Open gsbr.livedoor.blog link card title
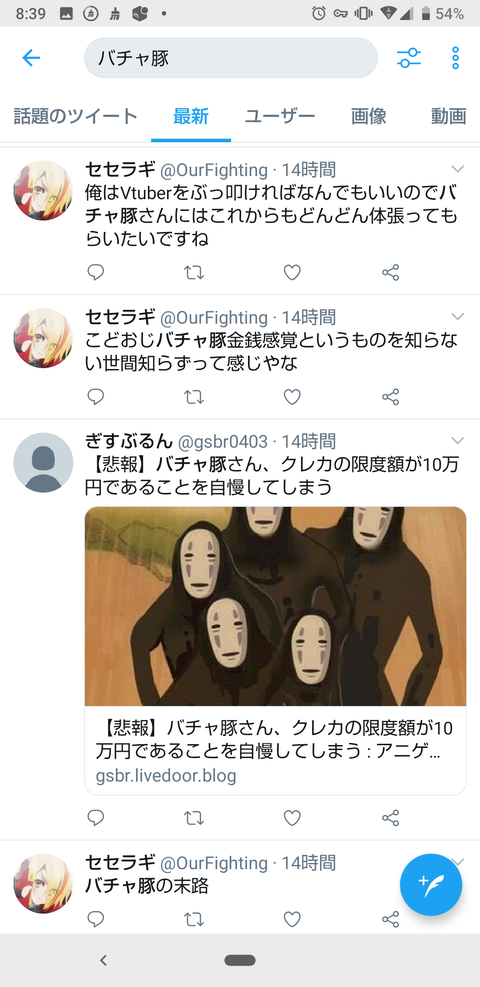The height and width of the screenshot is (987, 480). click(x=275, y=739)
